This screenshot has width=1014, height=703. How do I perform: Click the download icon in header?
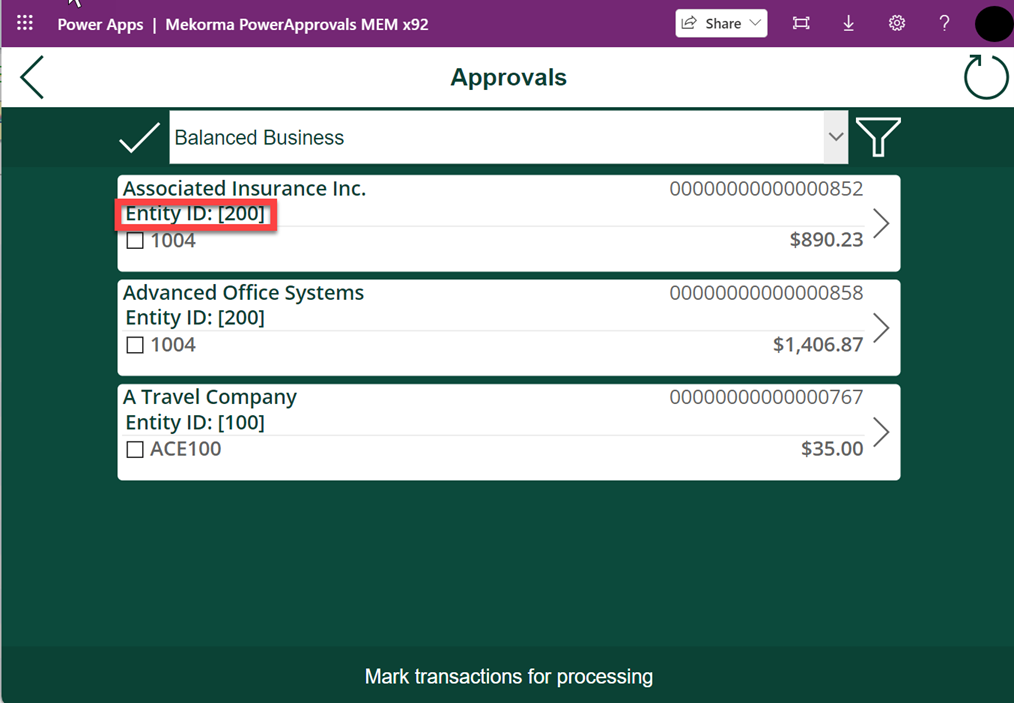coord(848,23)
